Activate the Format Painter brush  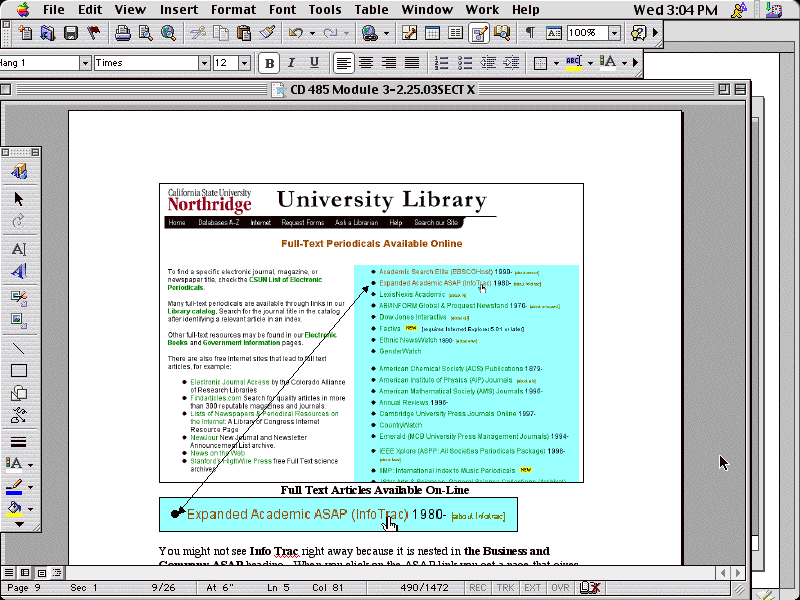point(267,34)
